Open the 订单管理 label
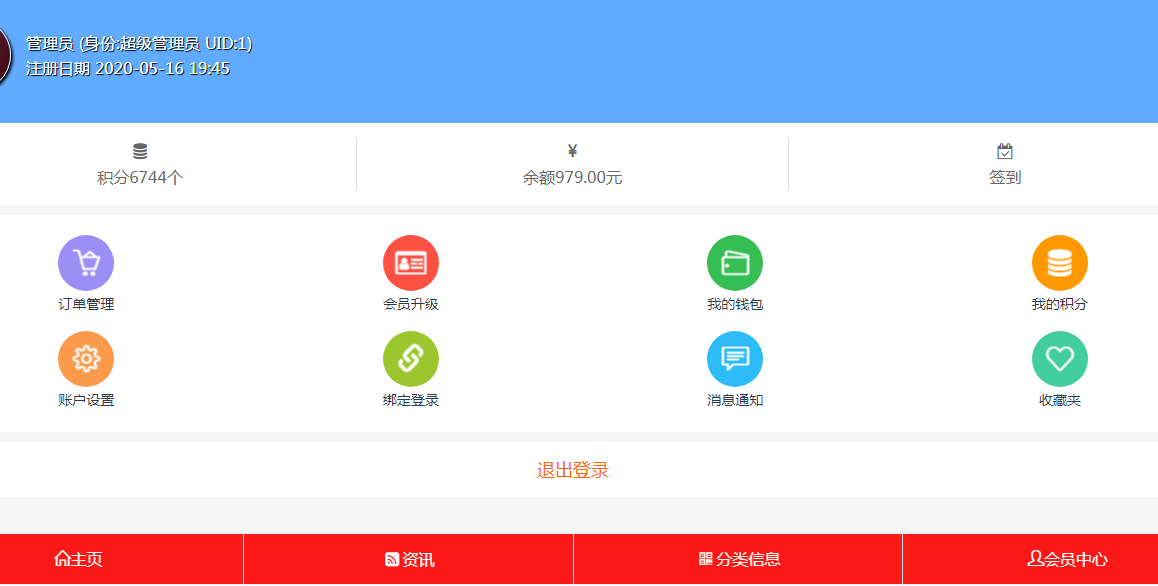The height and width of the screenshot is (586, 1158). pos(86,304)
